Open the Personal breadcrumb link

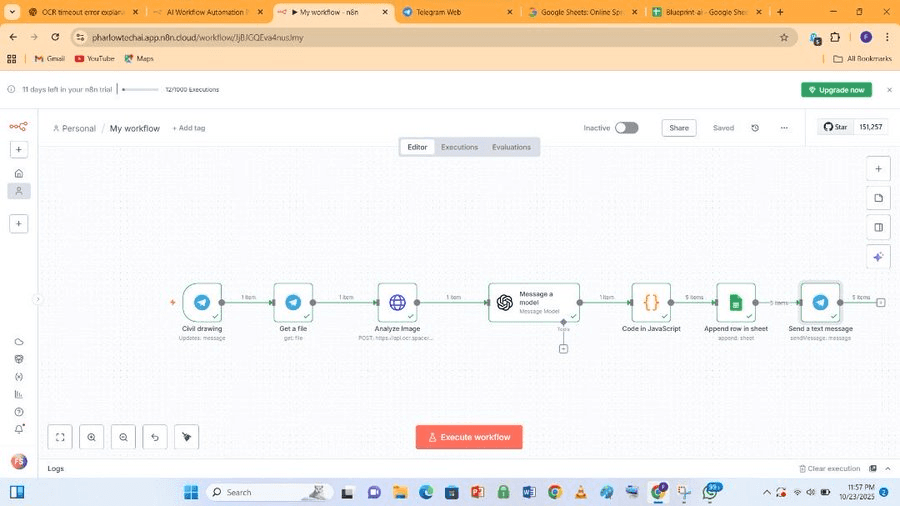[74, 129]
